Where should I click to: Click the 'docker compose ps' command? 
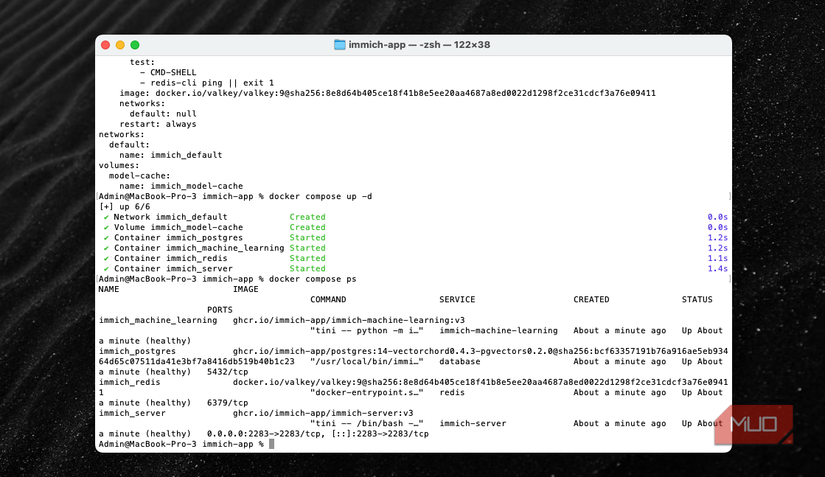tap(313, 279)
